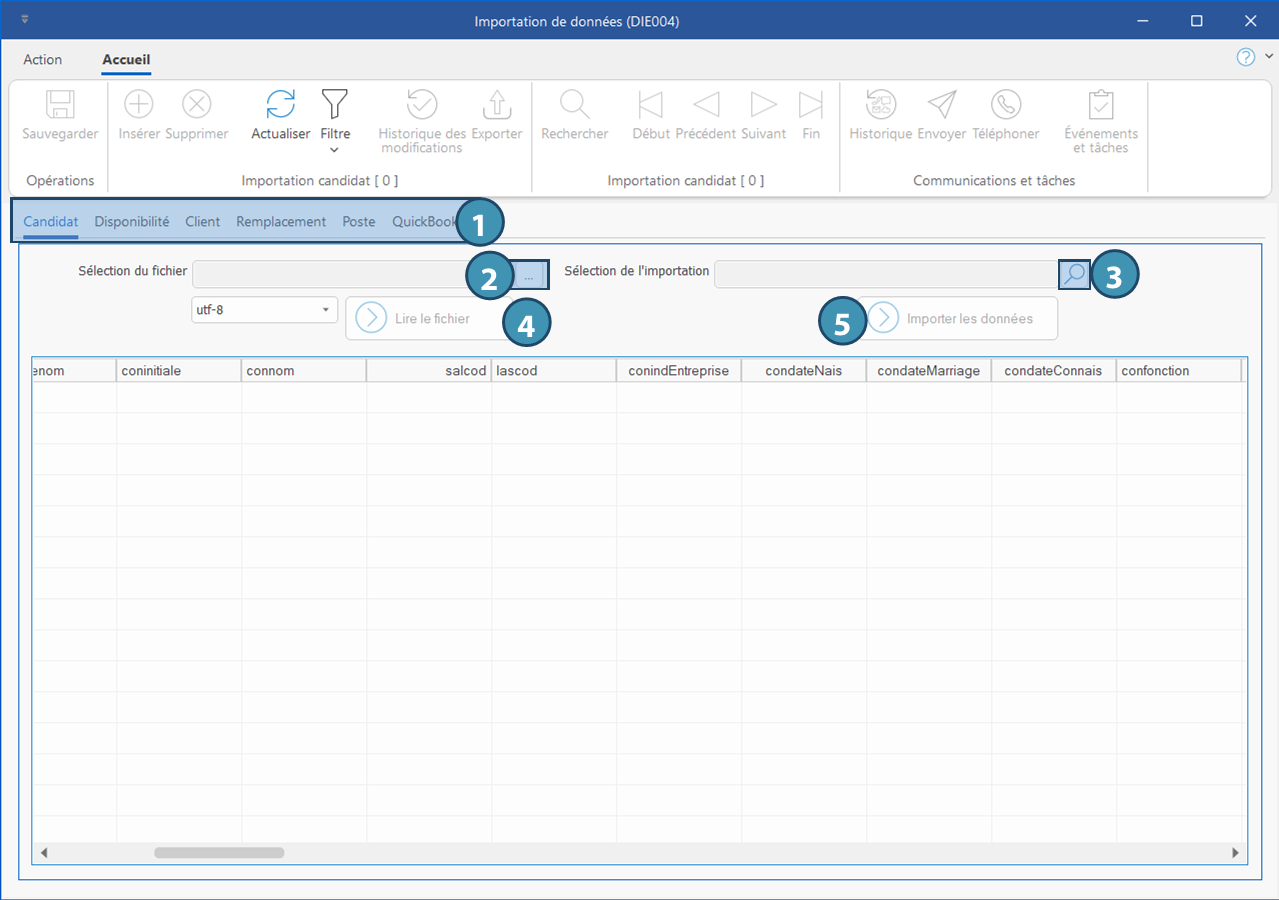Click the Actualiser refresh icon
Viewport: 1279px width, 900px height.
(x=281, y=104)
